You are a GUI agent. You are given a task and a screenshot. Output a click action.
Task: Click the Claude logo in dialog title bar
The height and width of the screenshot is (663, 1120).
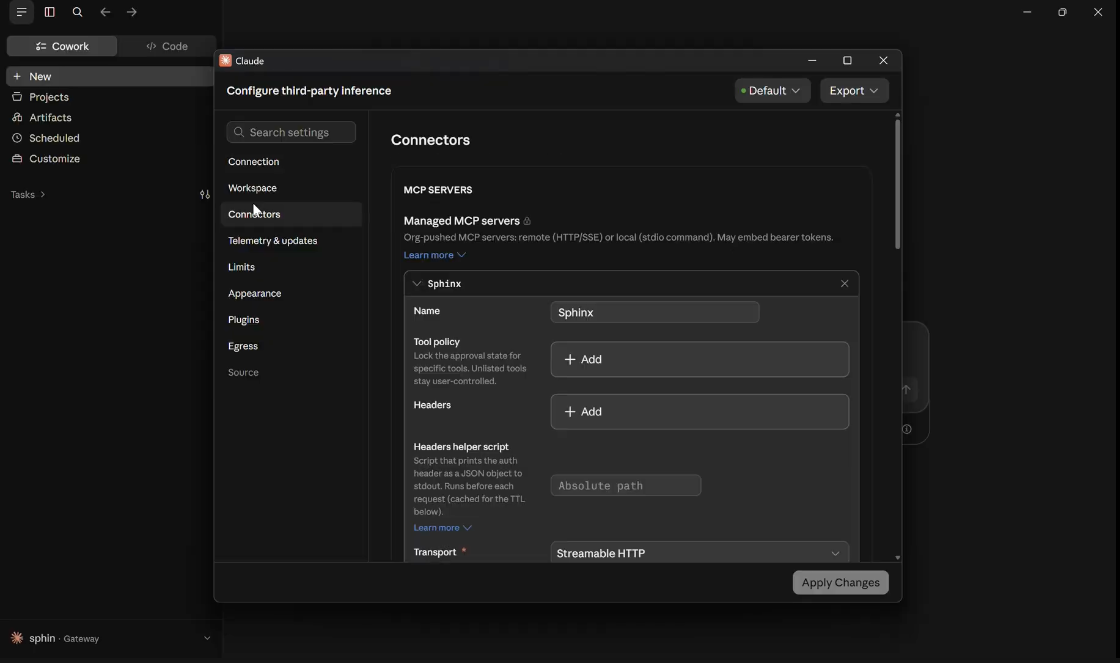click(226, 61)
